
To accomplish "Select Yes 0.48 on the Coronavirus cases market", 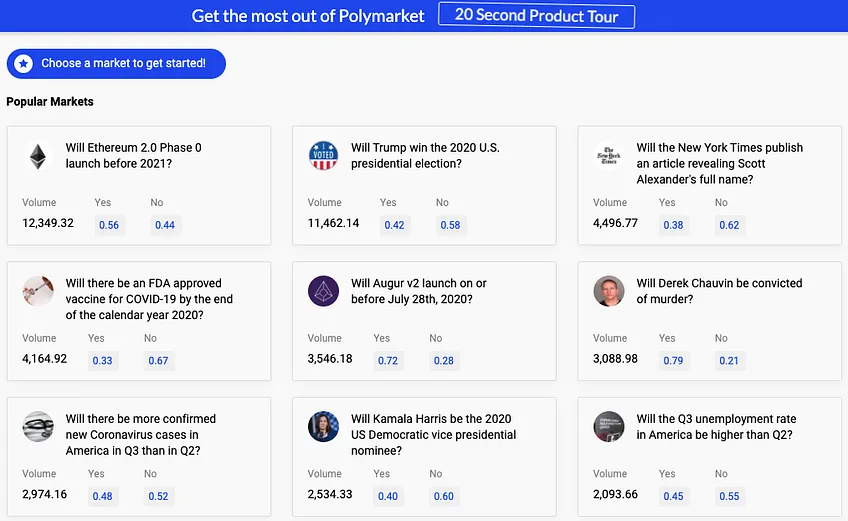I will pyautogui.click(x=102, y=496).
